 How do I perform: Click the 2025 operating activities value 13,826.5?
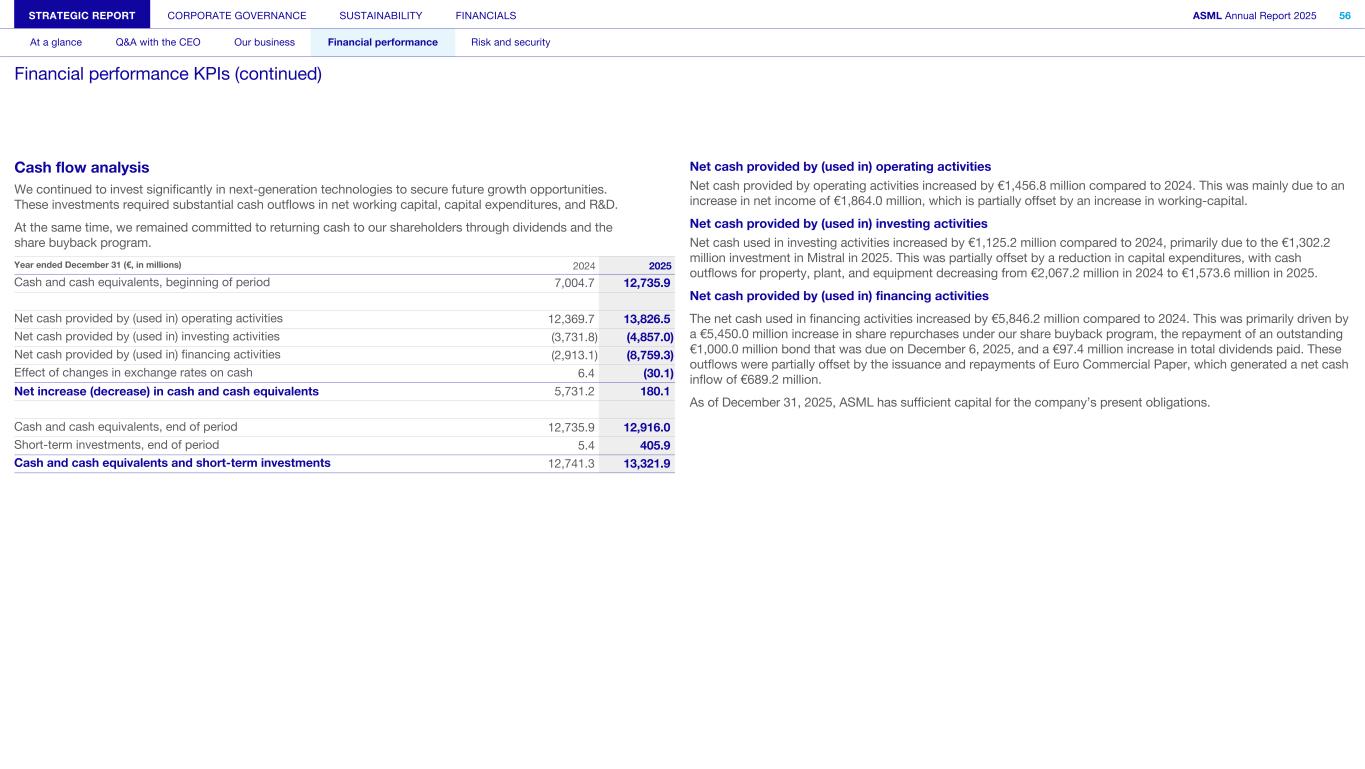point(646,319)
